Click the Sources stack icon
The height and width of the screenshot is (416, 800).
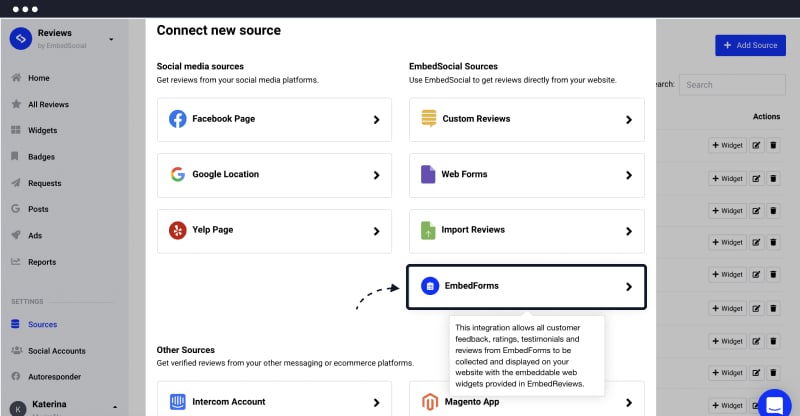pyautogui.click(x=15, y=324)
